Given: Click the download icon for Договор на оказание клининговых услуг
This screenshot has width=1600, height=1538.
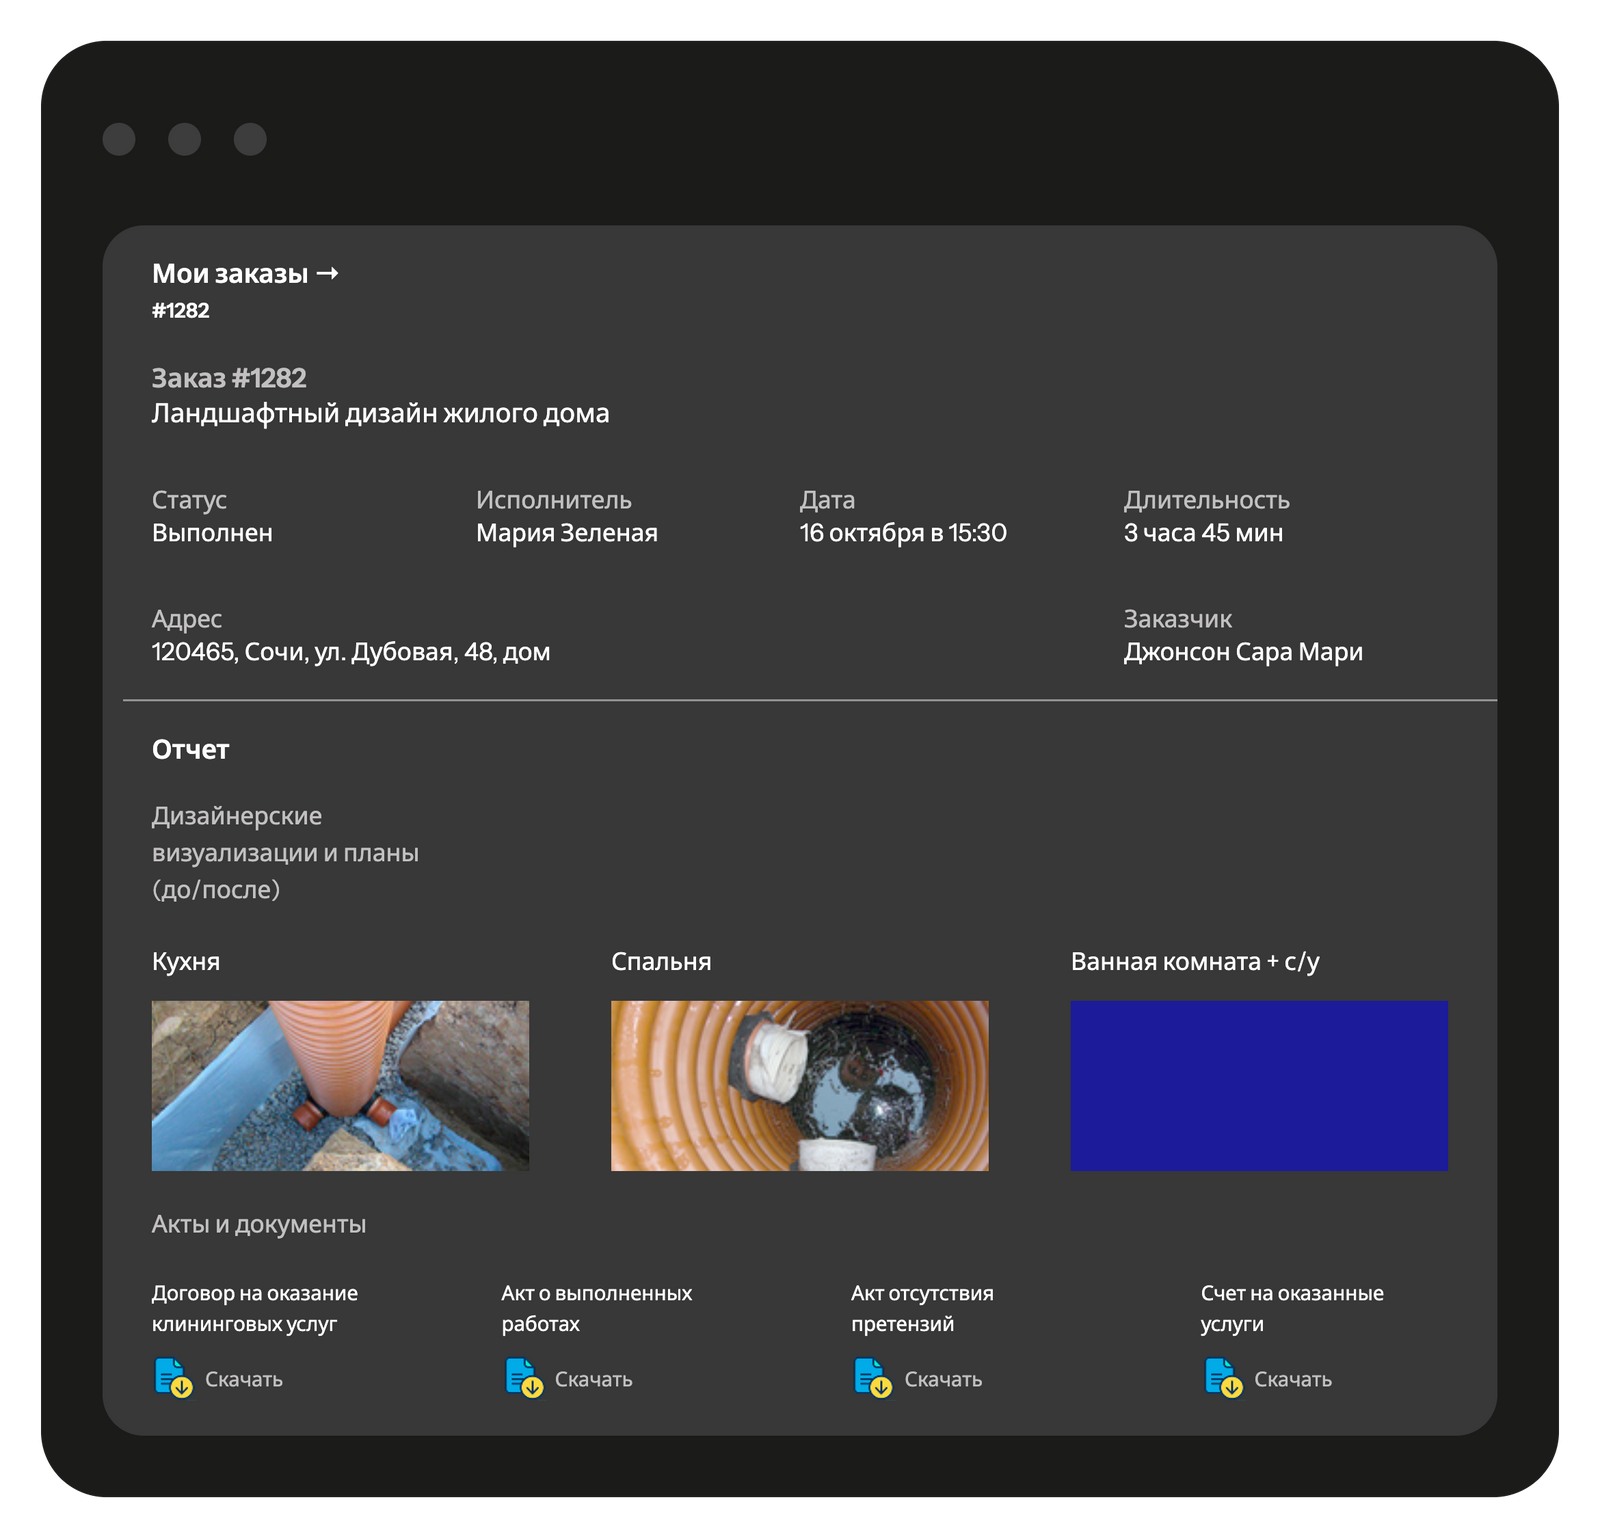Looking at the screenshot, I should click(173, 1377).
